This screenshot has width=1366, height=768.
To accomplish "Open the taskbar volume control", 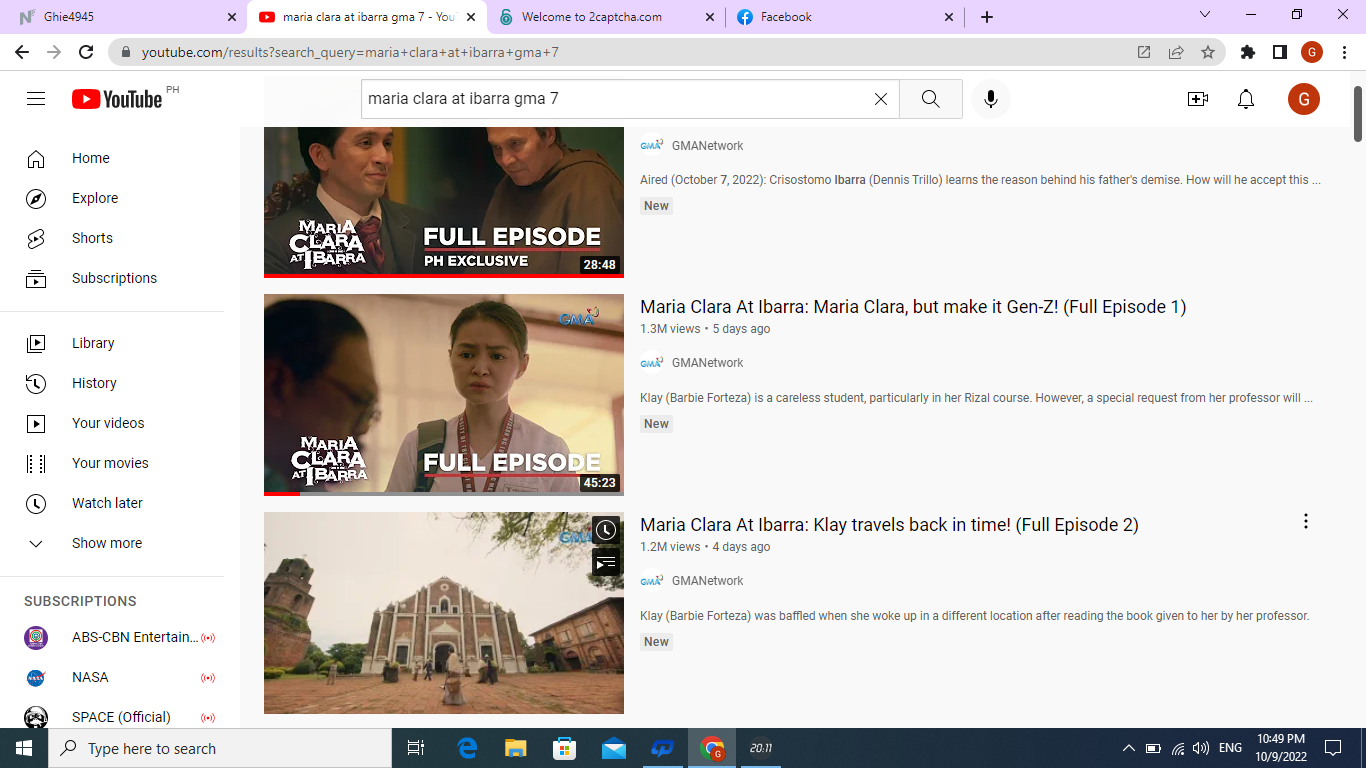I will click(x=1201, y=748).
